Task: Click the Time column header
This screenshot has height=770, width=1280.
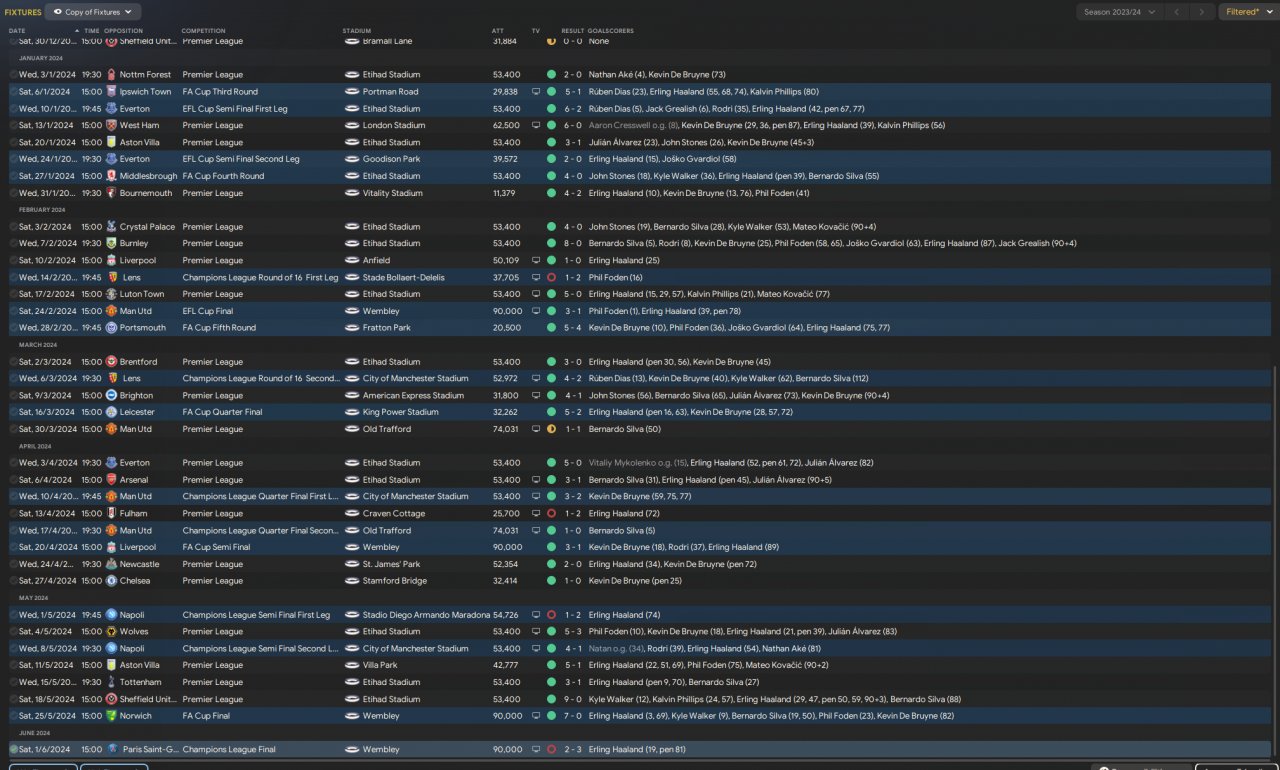Action: pos(92,31)
